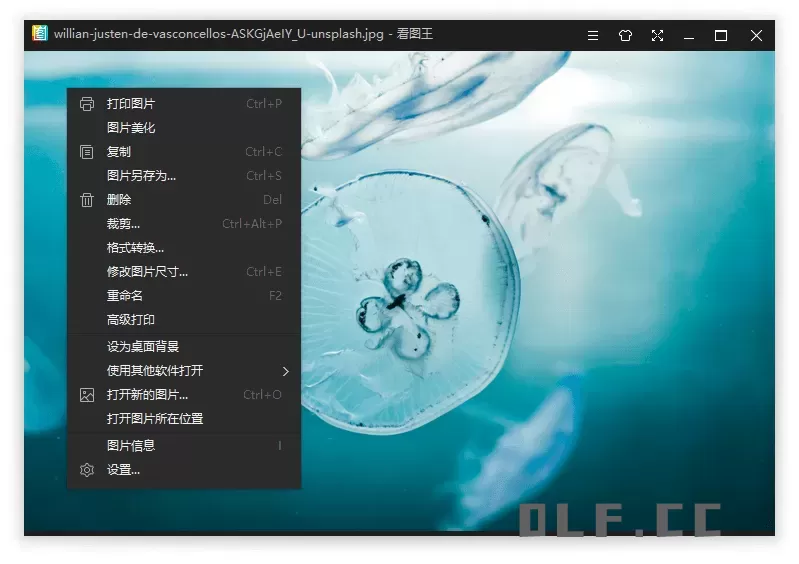This screenshot has width=799, height=564.
Task: Expand the 使用其他软件打开 submenu arrow
Action: 285,371
